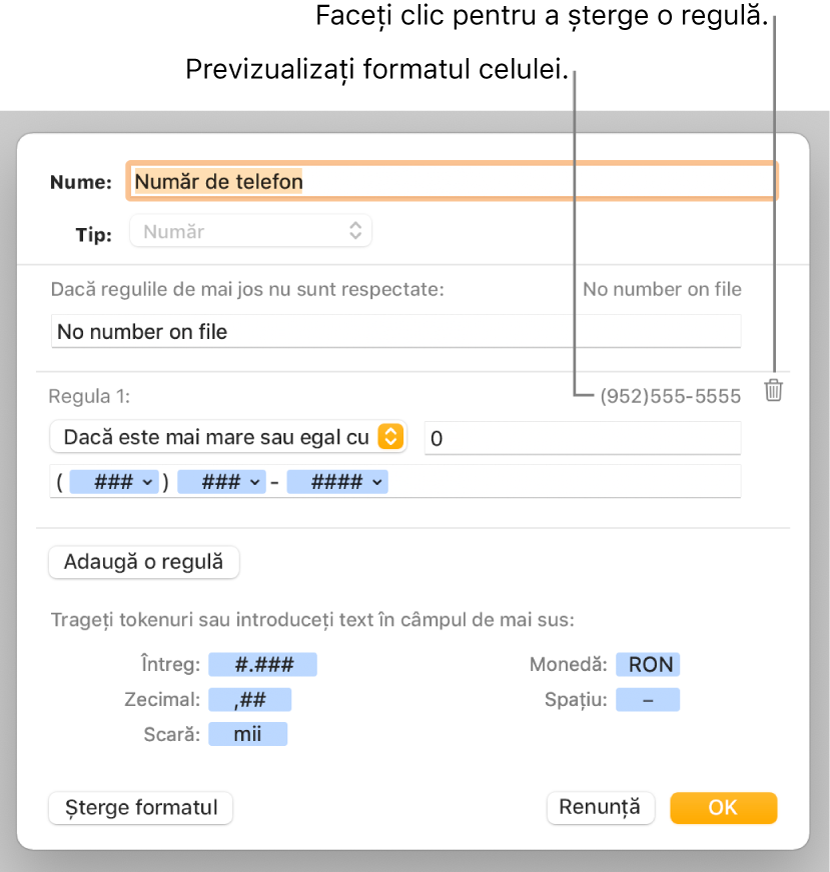The image size is (830, 872).
Task: Select the ,## Zecimal token
Action: pyautogui.click(x=249, y=699)
